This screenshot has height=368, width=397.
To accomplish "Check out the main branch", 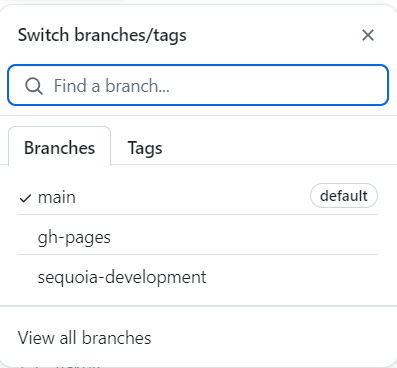I will (198, 196).
